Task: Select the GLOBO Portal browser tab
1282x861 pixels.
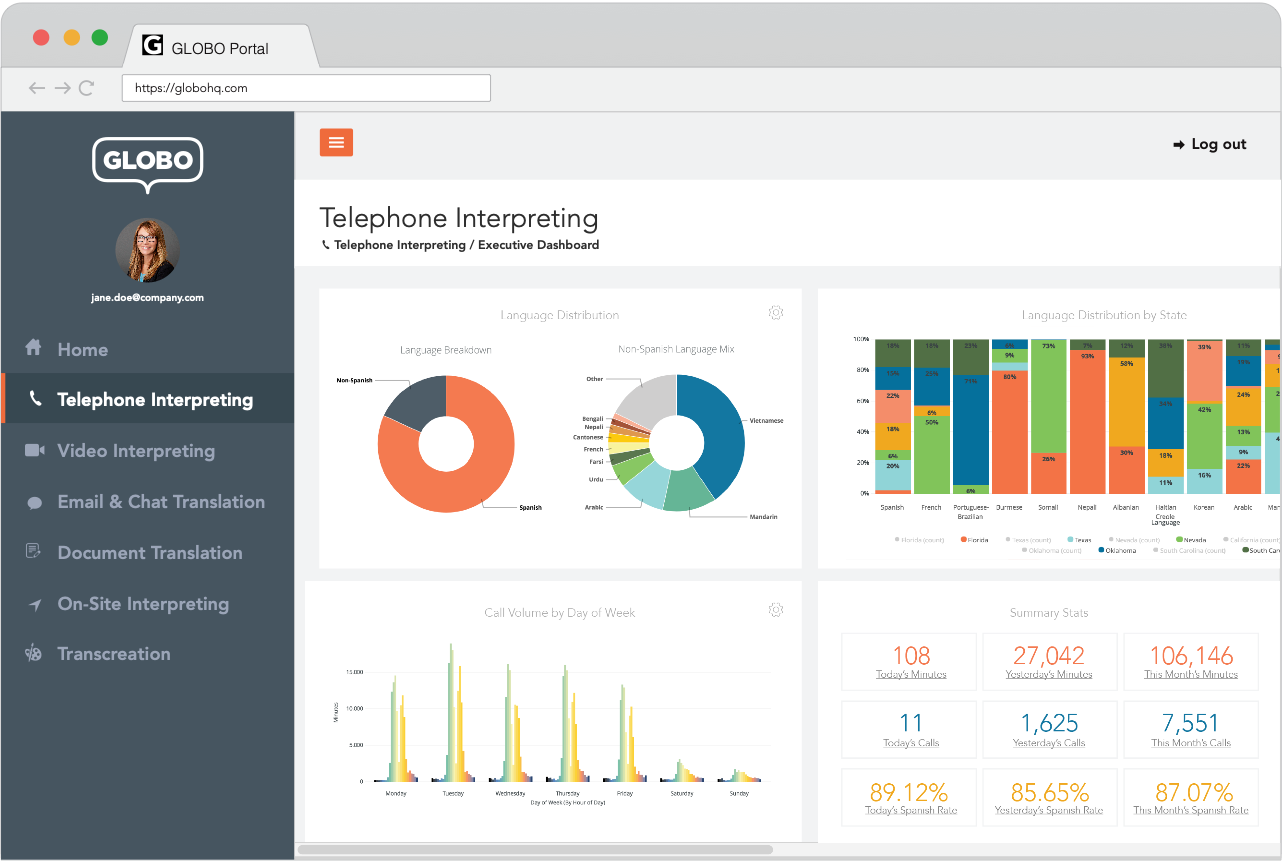Action: click(x=220, y=47)
